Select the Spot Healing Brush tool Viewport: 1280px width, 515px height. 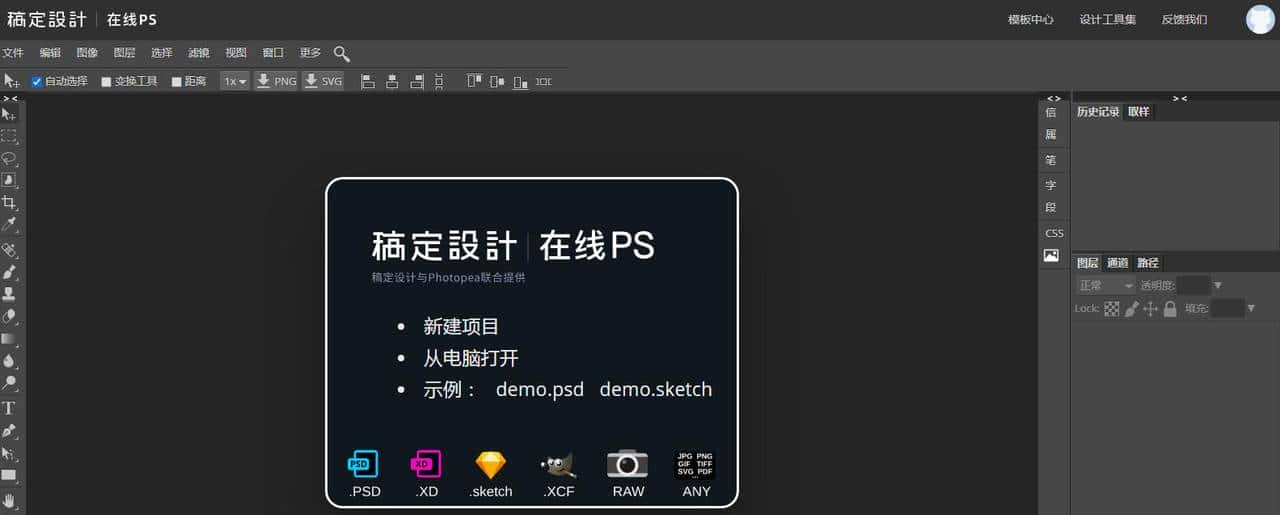pos(10,250)
